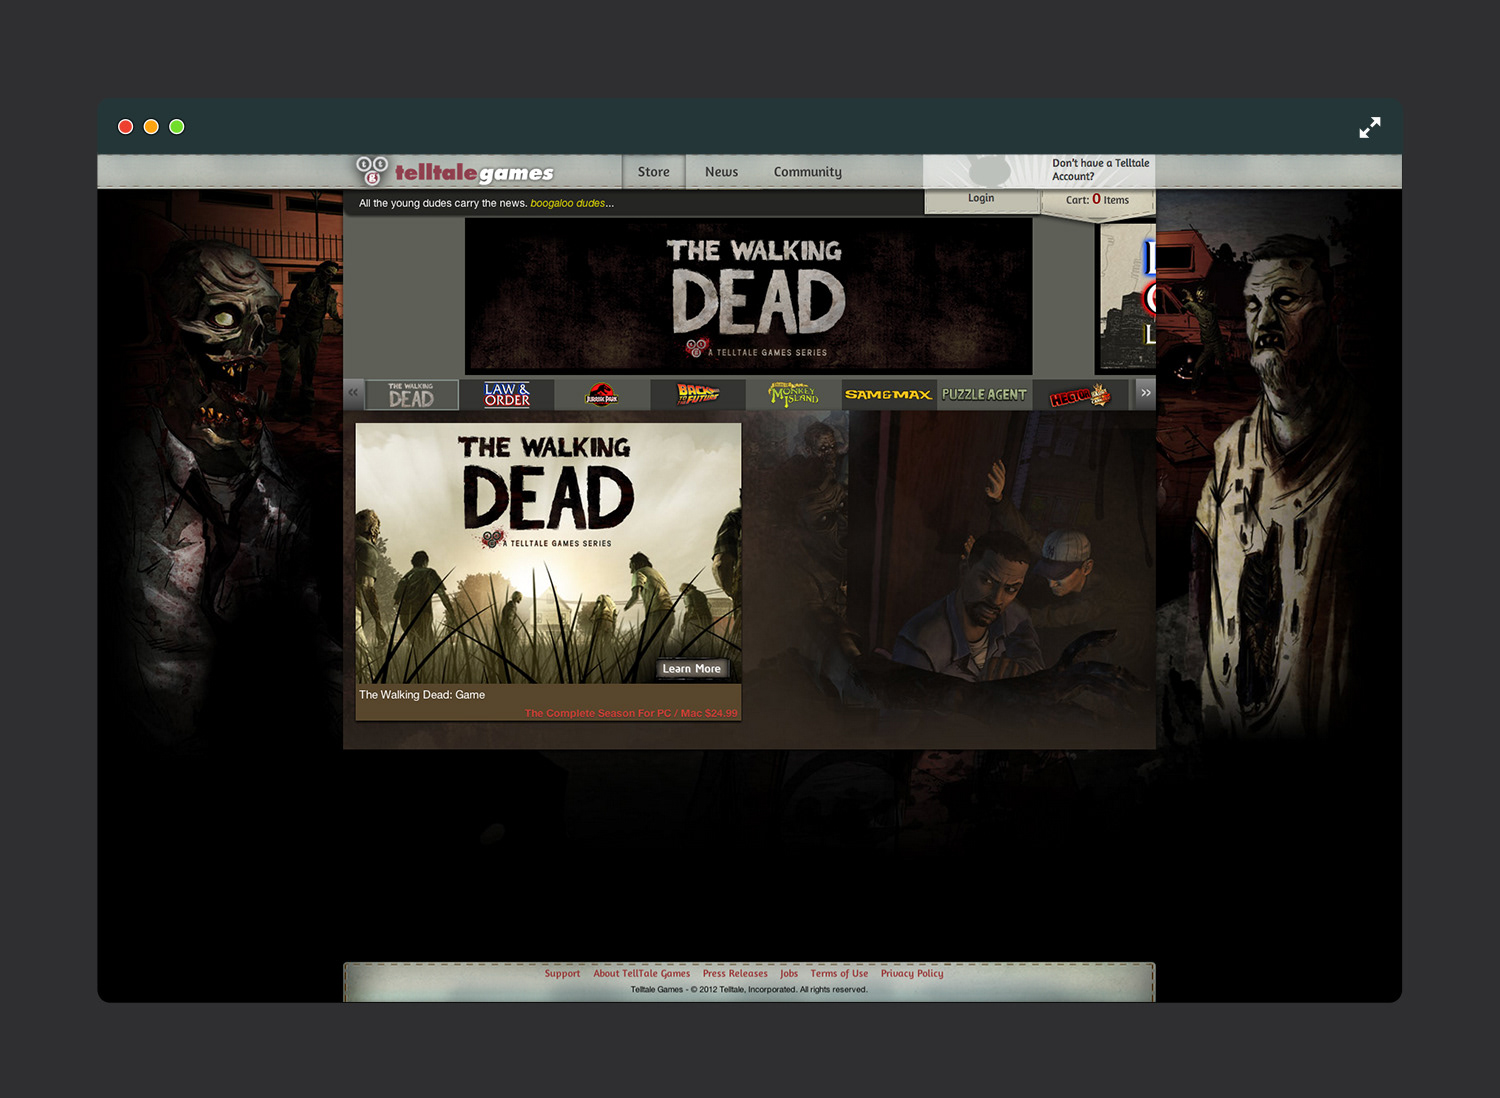This screenshot has width=1500, height=1098.
Task: Select the Sam & Max logo
Action: (888, 395)
